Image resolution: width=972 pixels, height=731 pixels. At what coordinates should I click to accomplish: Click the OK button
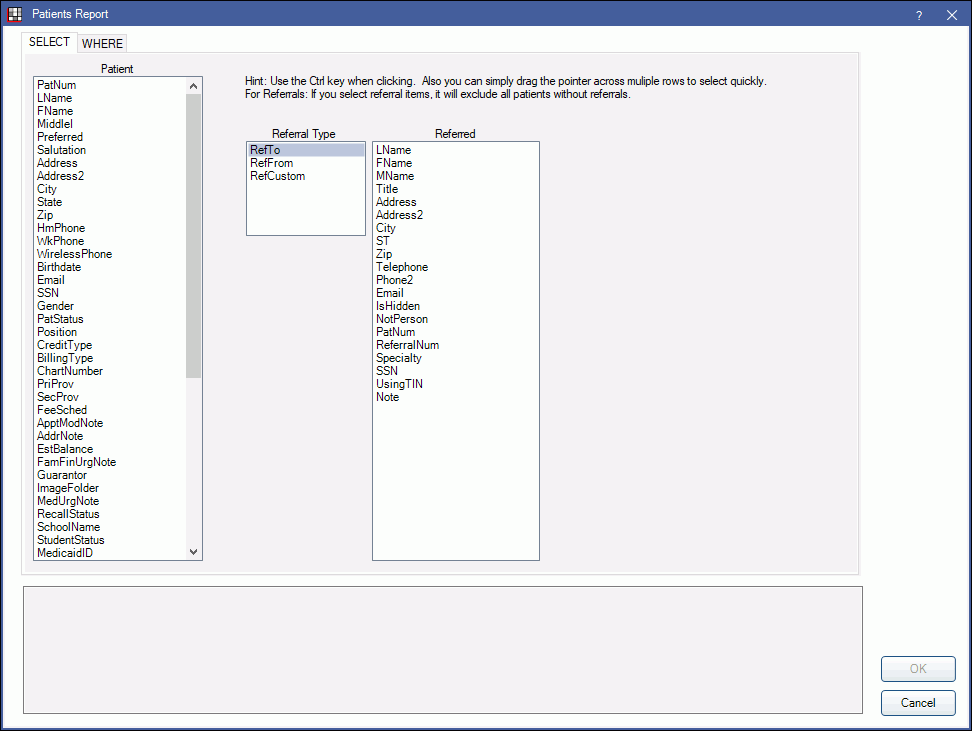click(x=918, y=668)
